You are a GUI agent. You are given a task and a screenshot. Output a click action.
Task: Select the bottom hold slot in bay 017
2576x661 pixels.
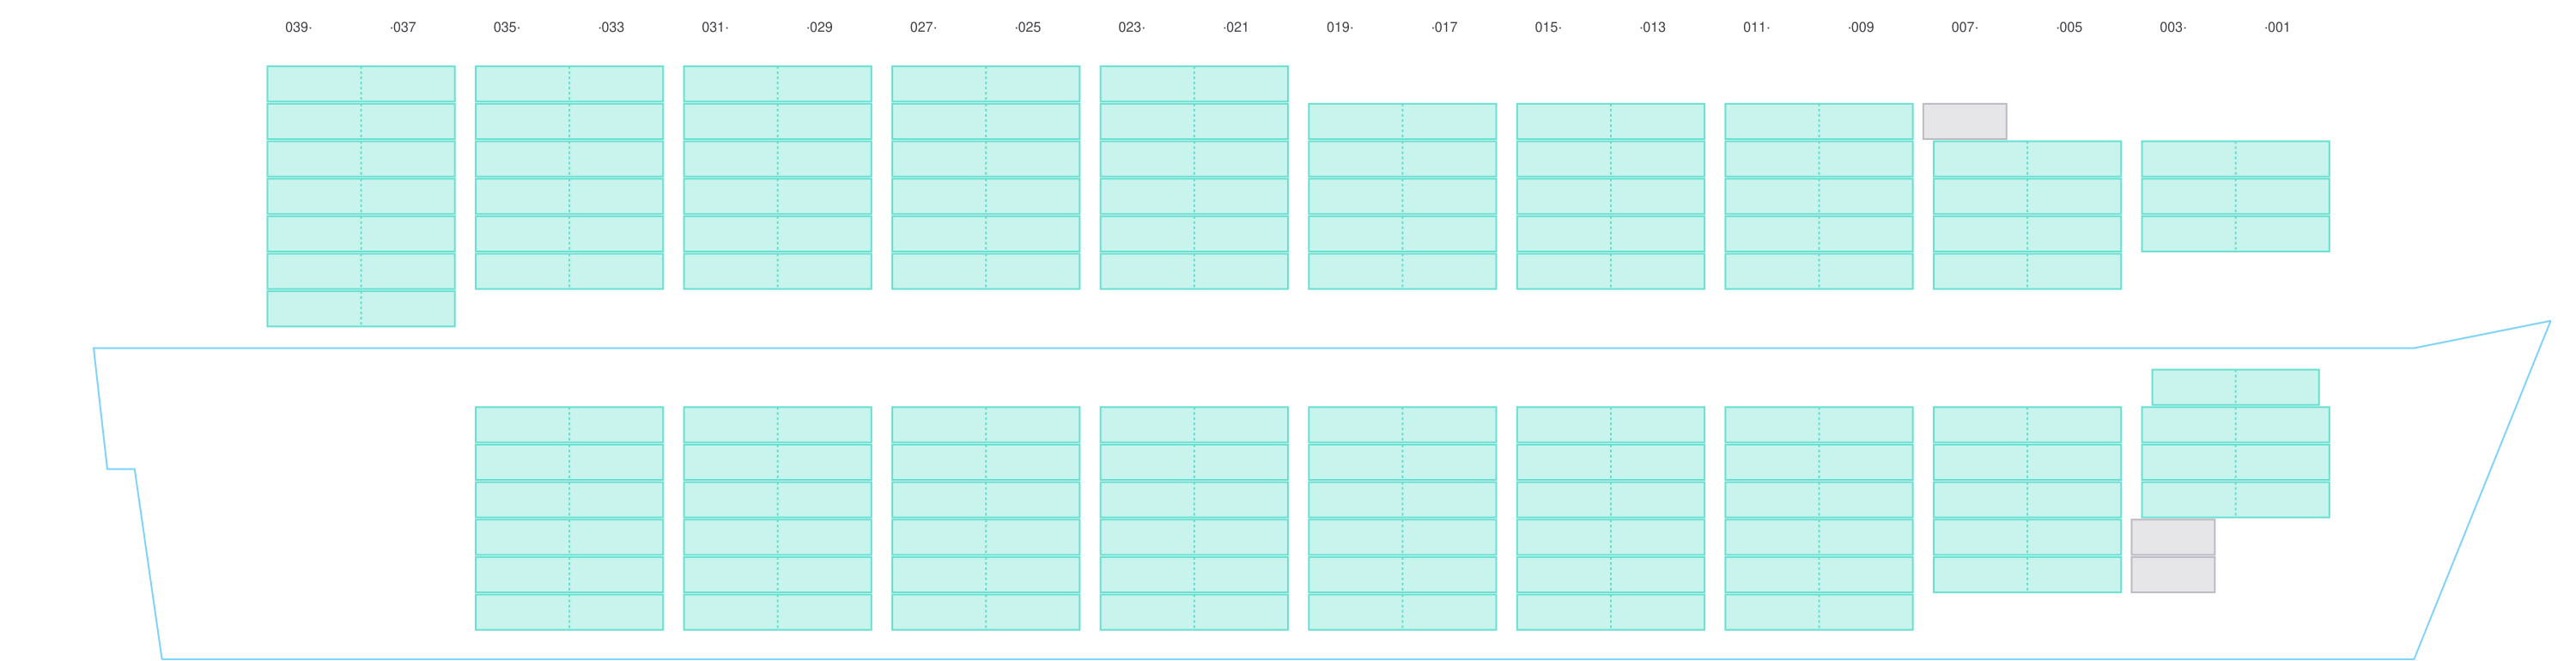point(1449,612)
